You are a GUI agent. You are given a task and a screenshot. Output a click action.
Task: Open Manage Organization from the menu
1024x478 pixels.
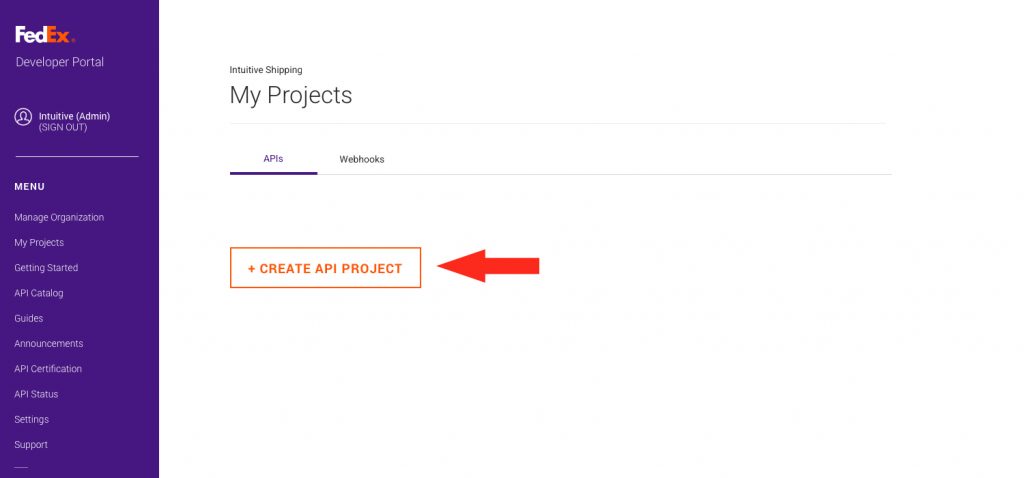[x=59, y=217]
